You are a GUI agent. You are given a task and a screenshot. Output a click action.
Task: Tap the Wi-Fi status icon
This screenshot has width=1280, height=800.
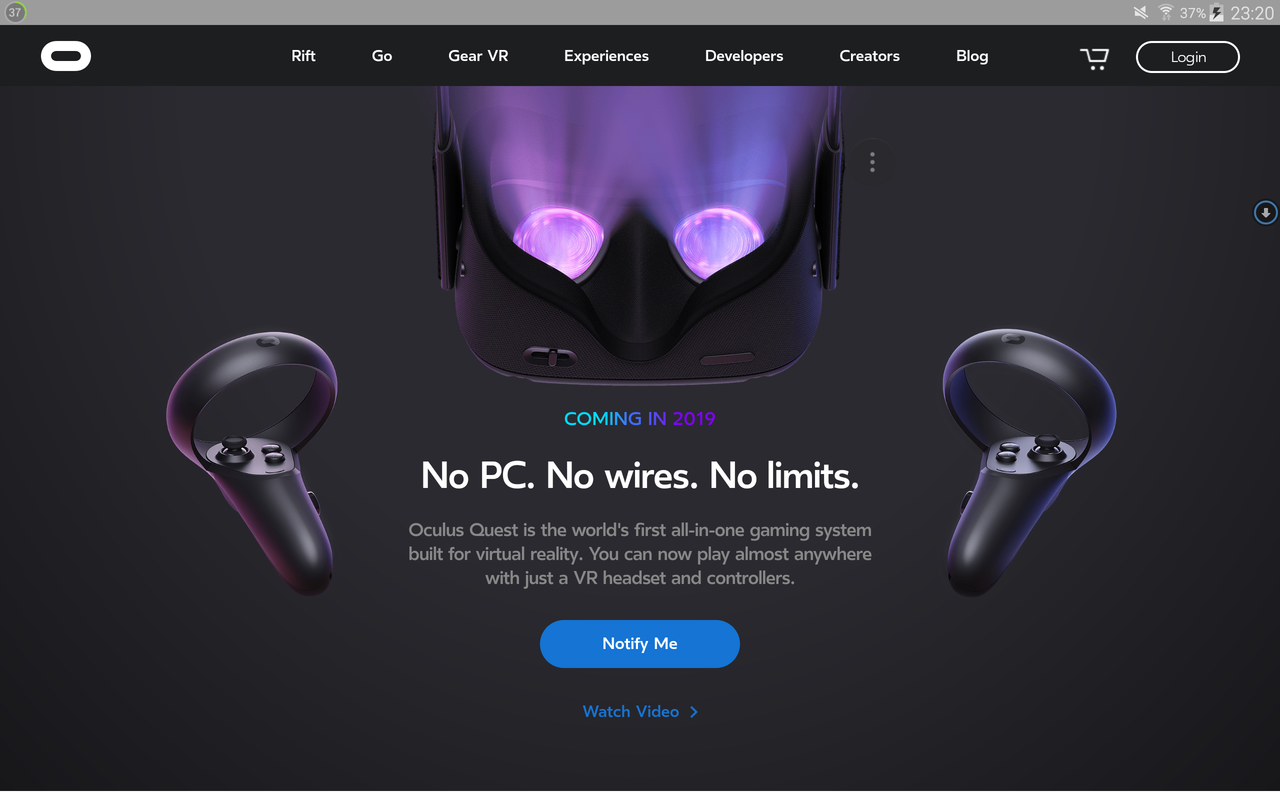tap(1166, 13)
